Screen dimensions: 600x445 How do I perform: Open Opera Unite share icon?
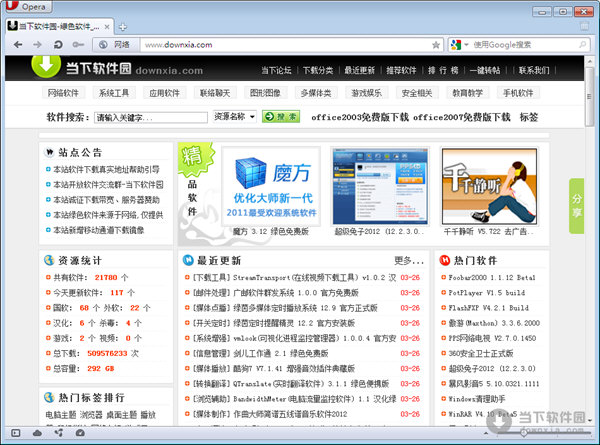coord(59,433)
